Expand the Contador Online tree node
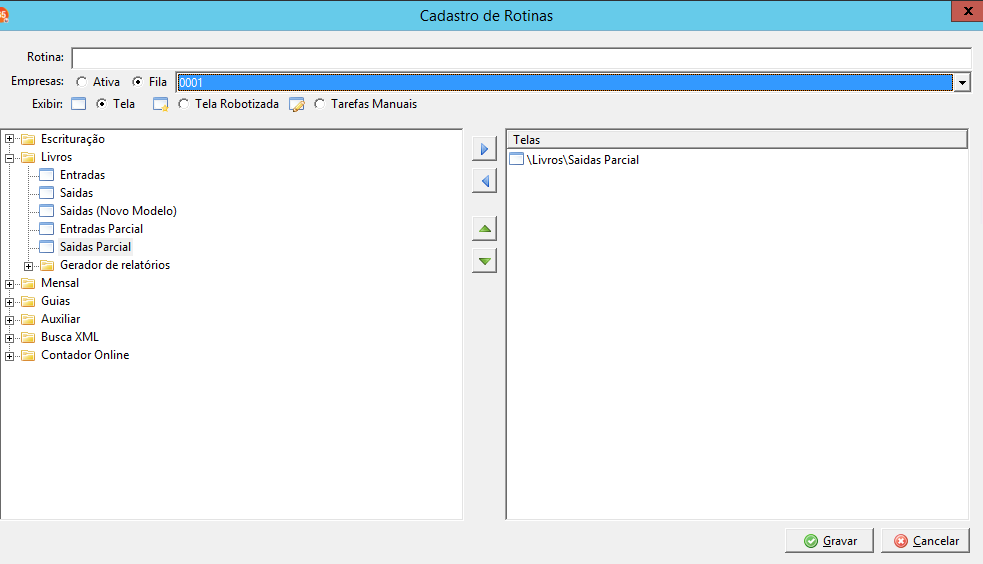Image resolution: width=983 pixels, height=564 pixels. (x=9, y=357)
